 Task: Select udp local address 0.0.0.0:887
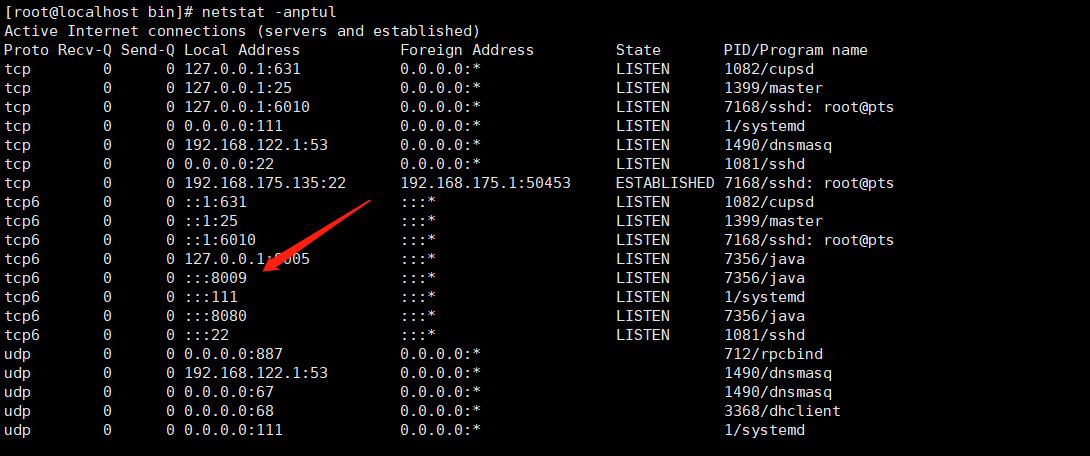pos(234,354)
